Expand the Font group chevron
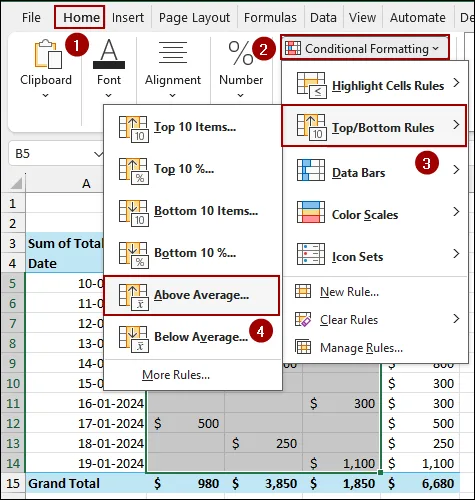475x500 pixels. [x=109, y=96]
